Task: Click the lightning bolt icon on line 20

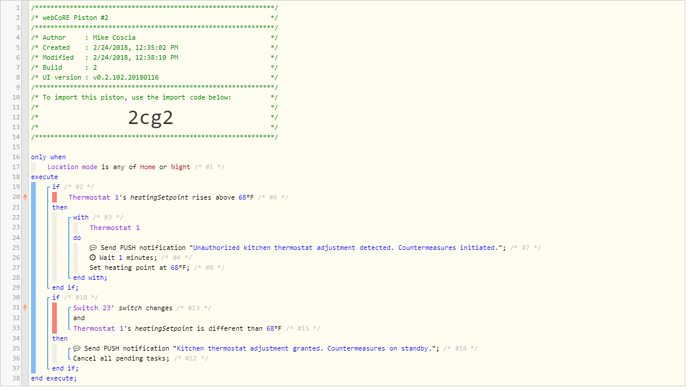Action: [25, 197]
